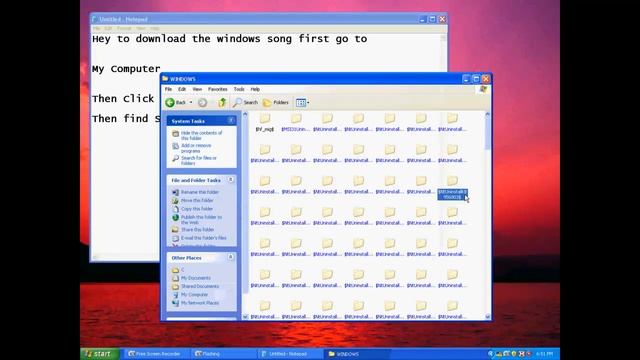The height and width of the screenshot is (360, 640).
Task: Click the My Computer icon in Other Places
Action: click(175, 294)
